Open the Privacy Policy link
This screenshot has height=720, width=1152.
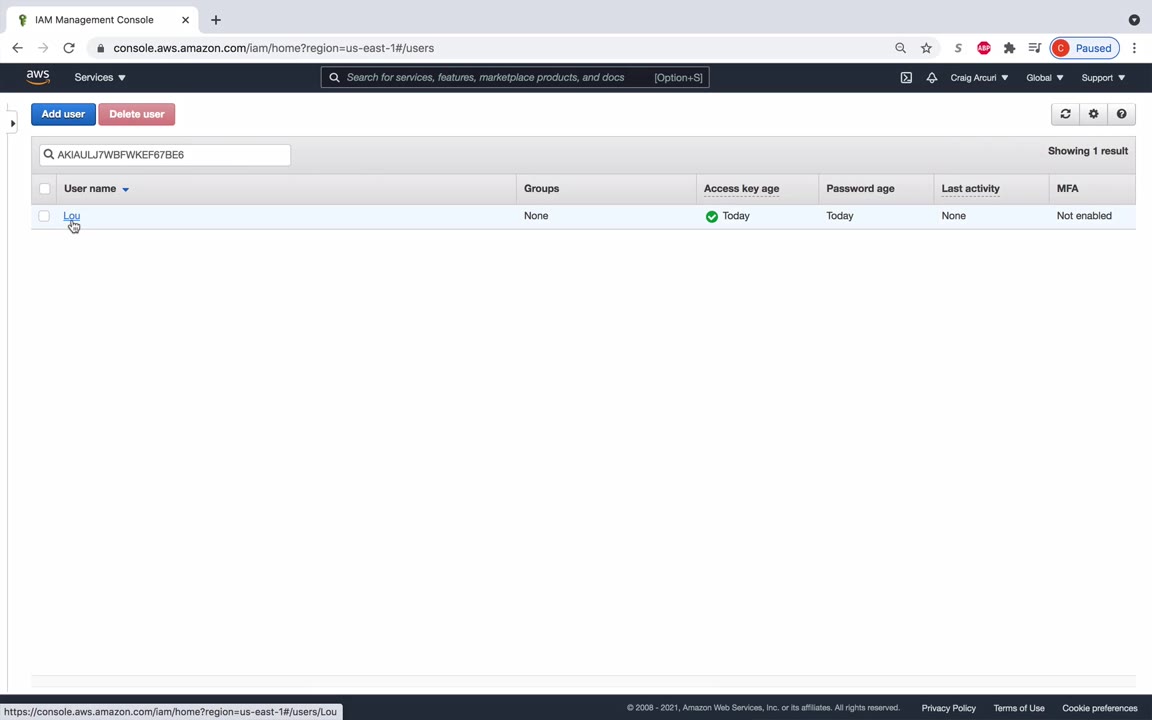point(948,708)
